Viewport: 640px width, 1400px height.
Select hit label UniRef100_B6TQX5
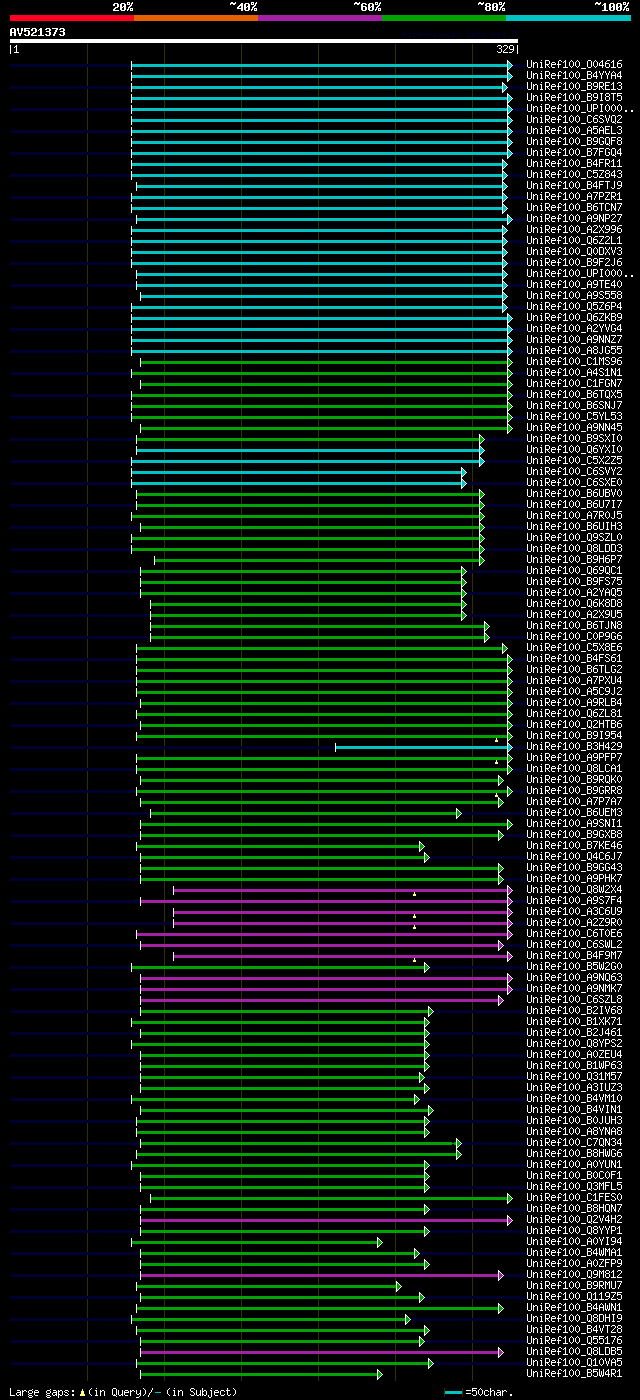point(574,394)
